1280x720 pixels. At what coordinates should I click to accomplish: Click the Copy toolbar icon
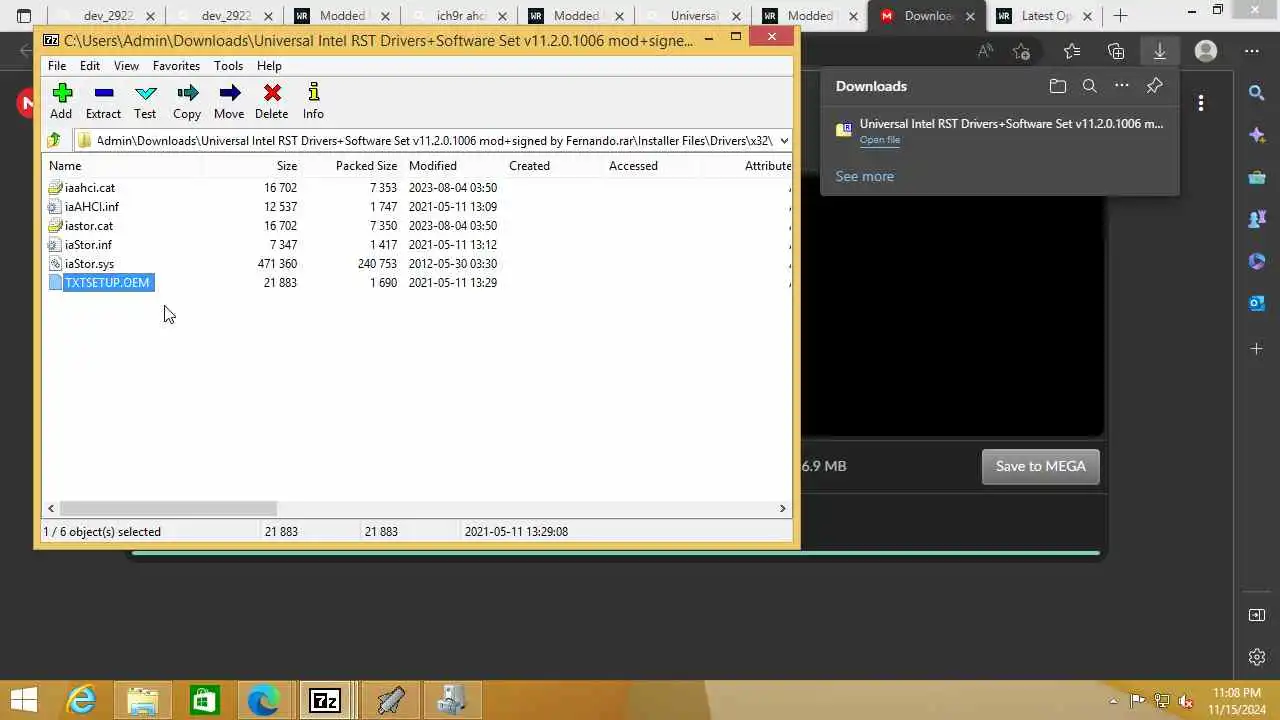click(187, 101)
